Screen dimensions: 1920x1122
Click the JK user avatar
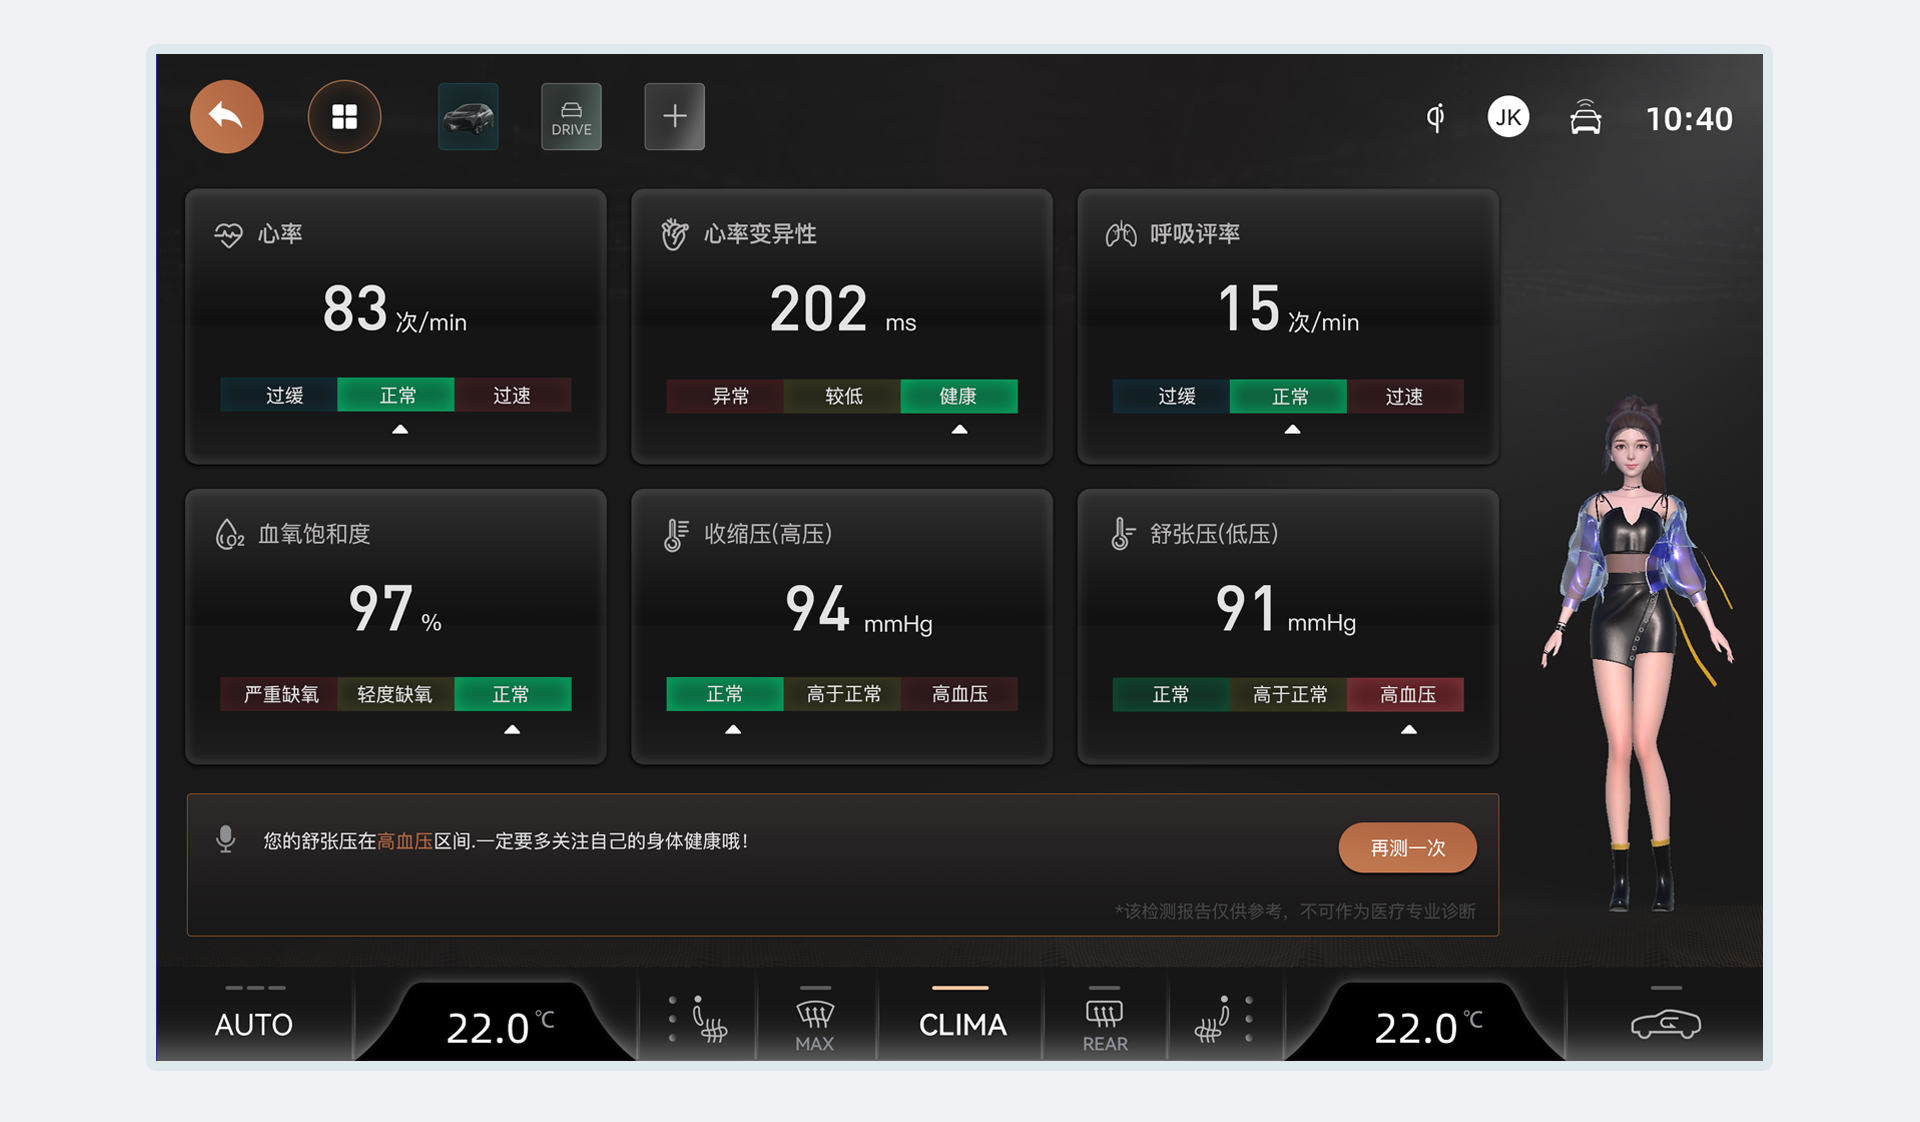pos(1508,117)
